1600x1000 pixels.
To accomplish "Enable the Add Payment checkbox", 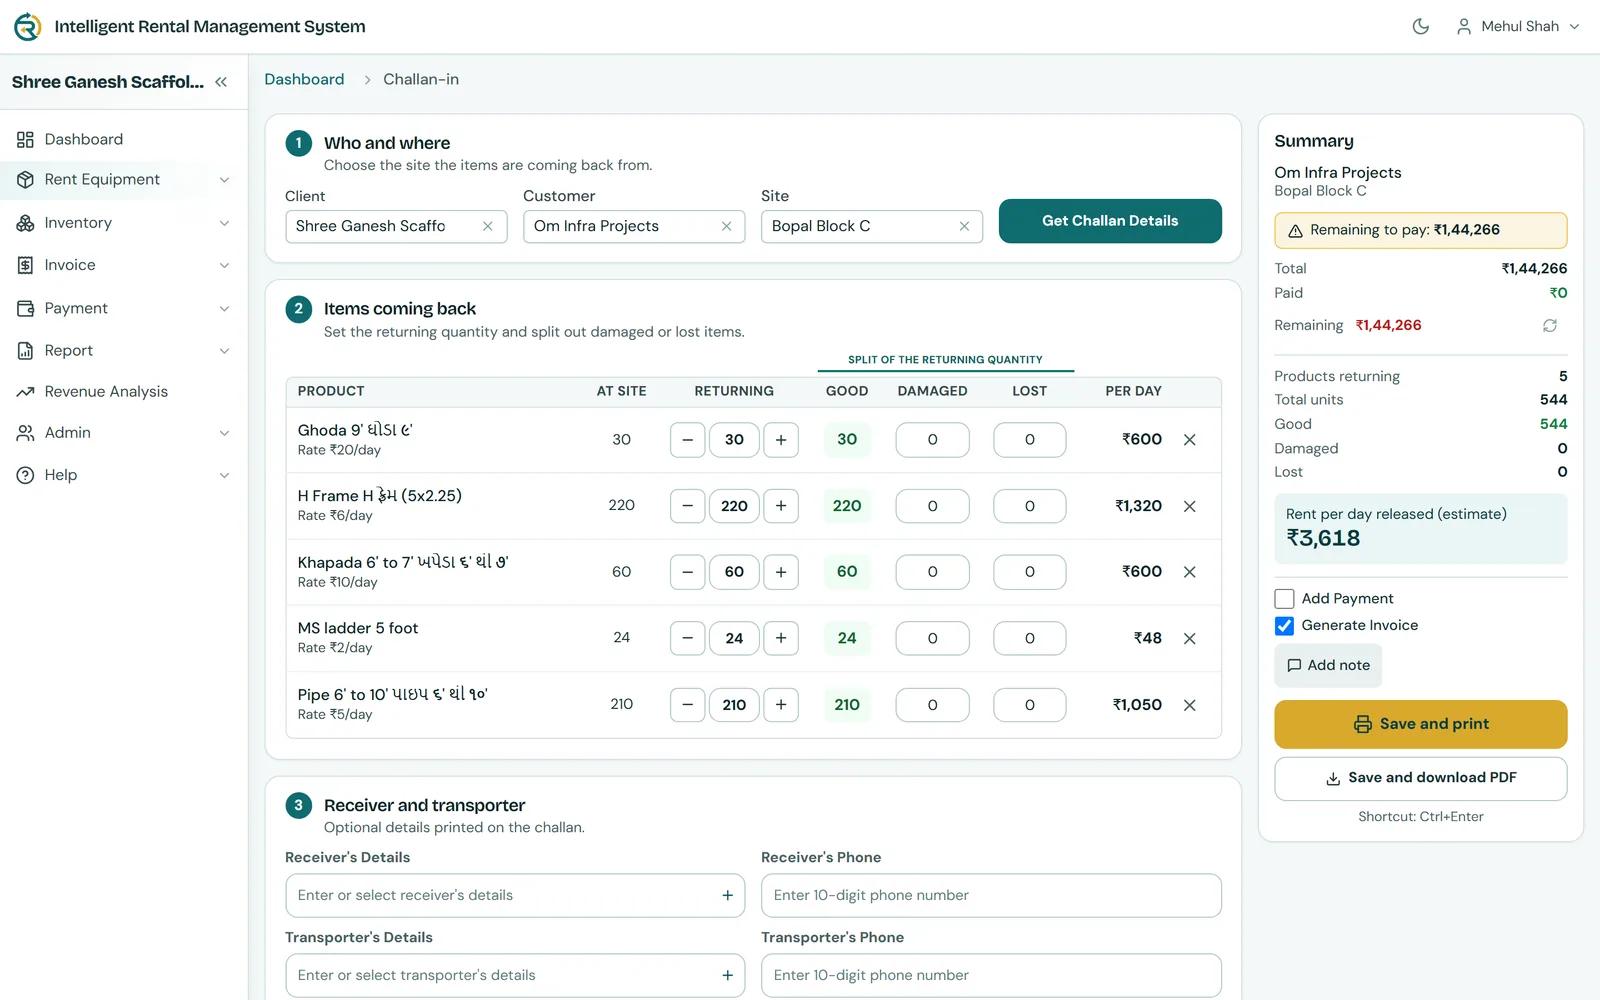I will (1285, 599).
